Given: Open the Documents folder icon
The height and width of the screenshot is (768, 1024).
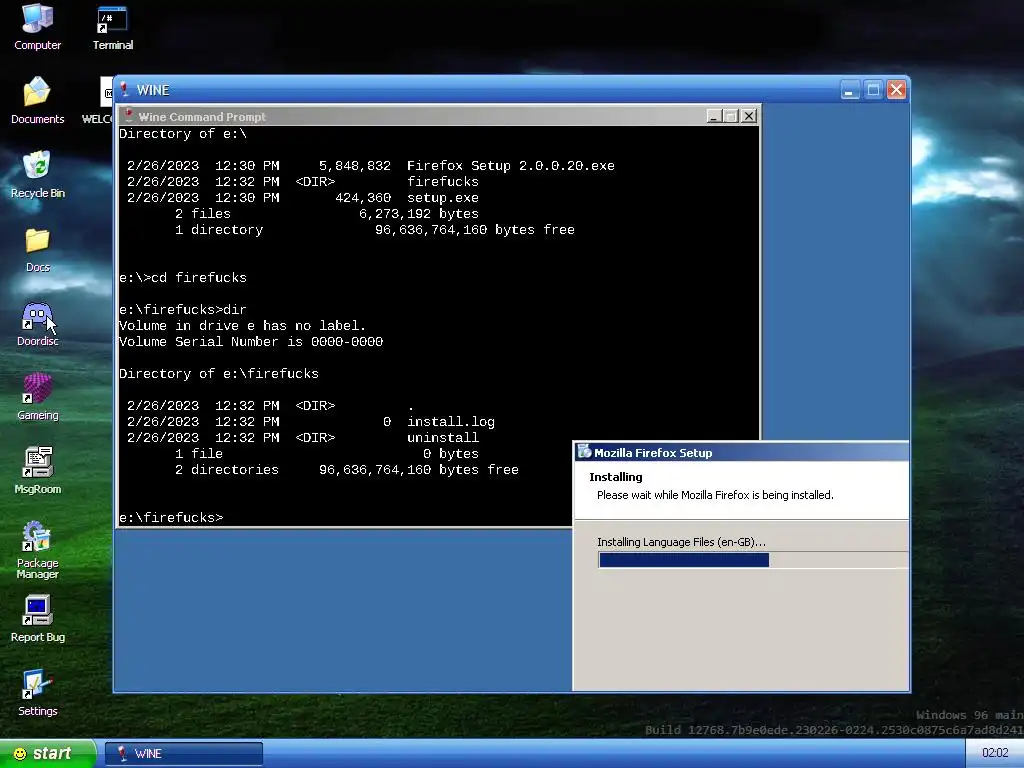Looking at the screenshot, I should 37,101.
